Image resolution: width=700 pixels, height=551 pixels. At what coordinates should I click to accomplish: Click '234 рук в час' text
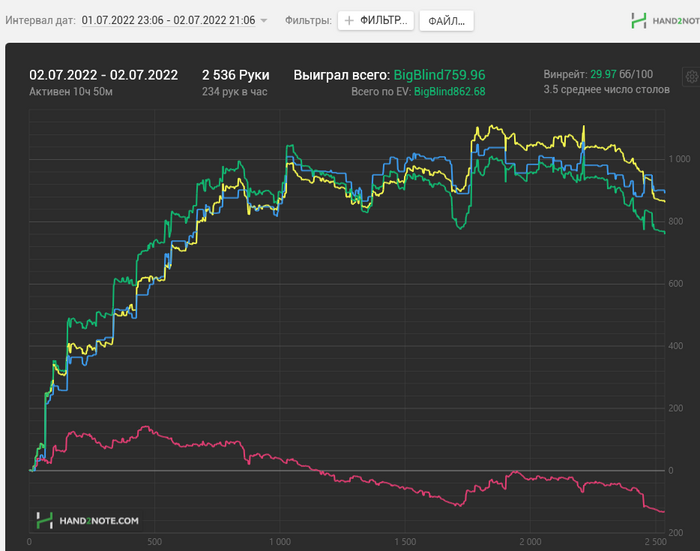coord(234,92)
